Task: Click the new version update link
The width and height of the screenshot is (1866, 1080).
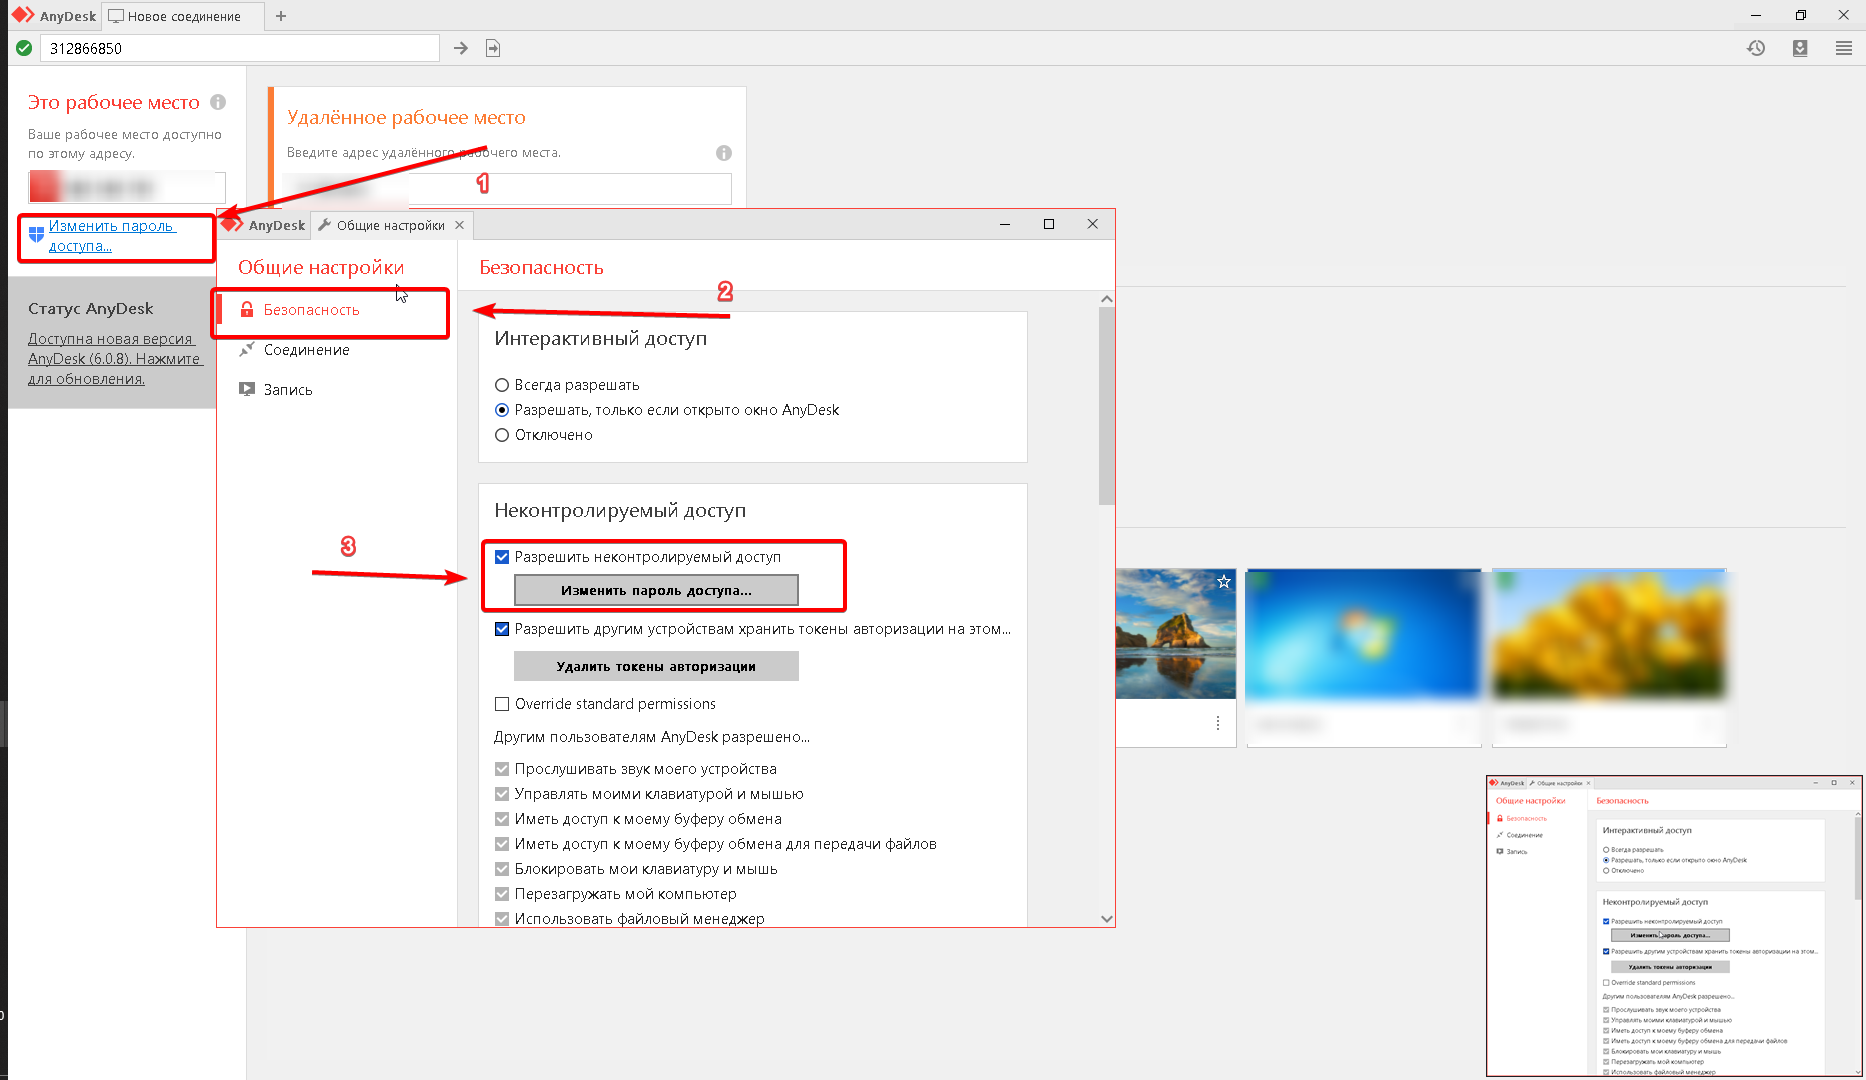Action: [x=115, y=359]
